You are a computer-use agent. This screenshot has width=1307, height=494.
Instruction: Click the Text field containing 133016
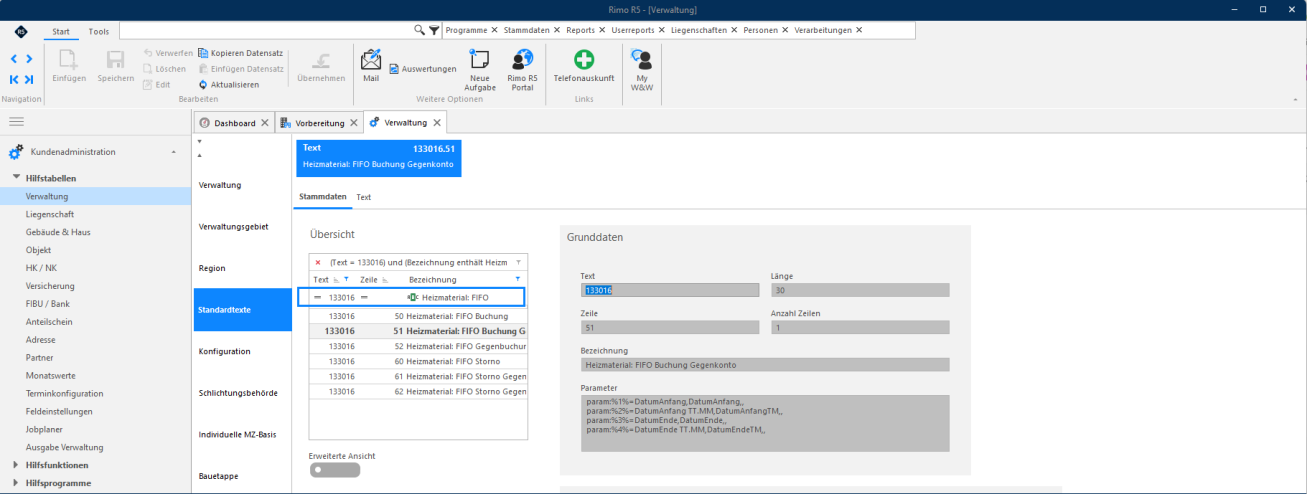pos(669,290)
